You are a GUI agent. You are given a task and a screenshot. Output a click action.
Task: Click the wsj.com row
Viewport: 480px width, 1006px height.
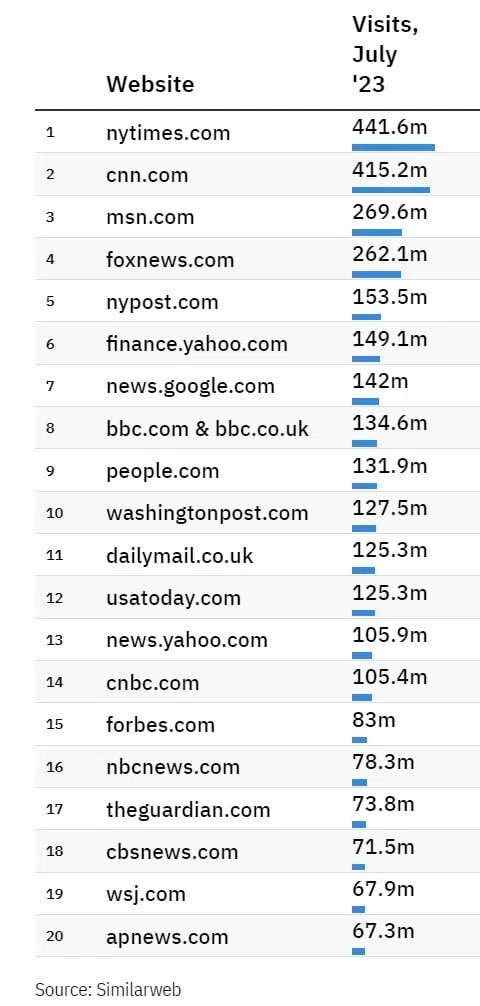coord(257,894)
